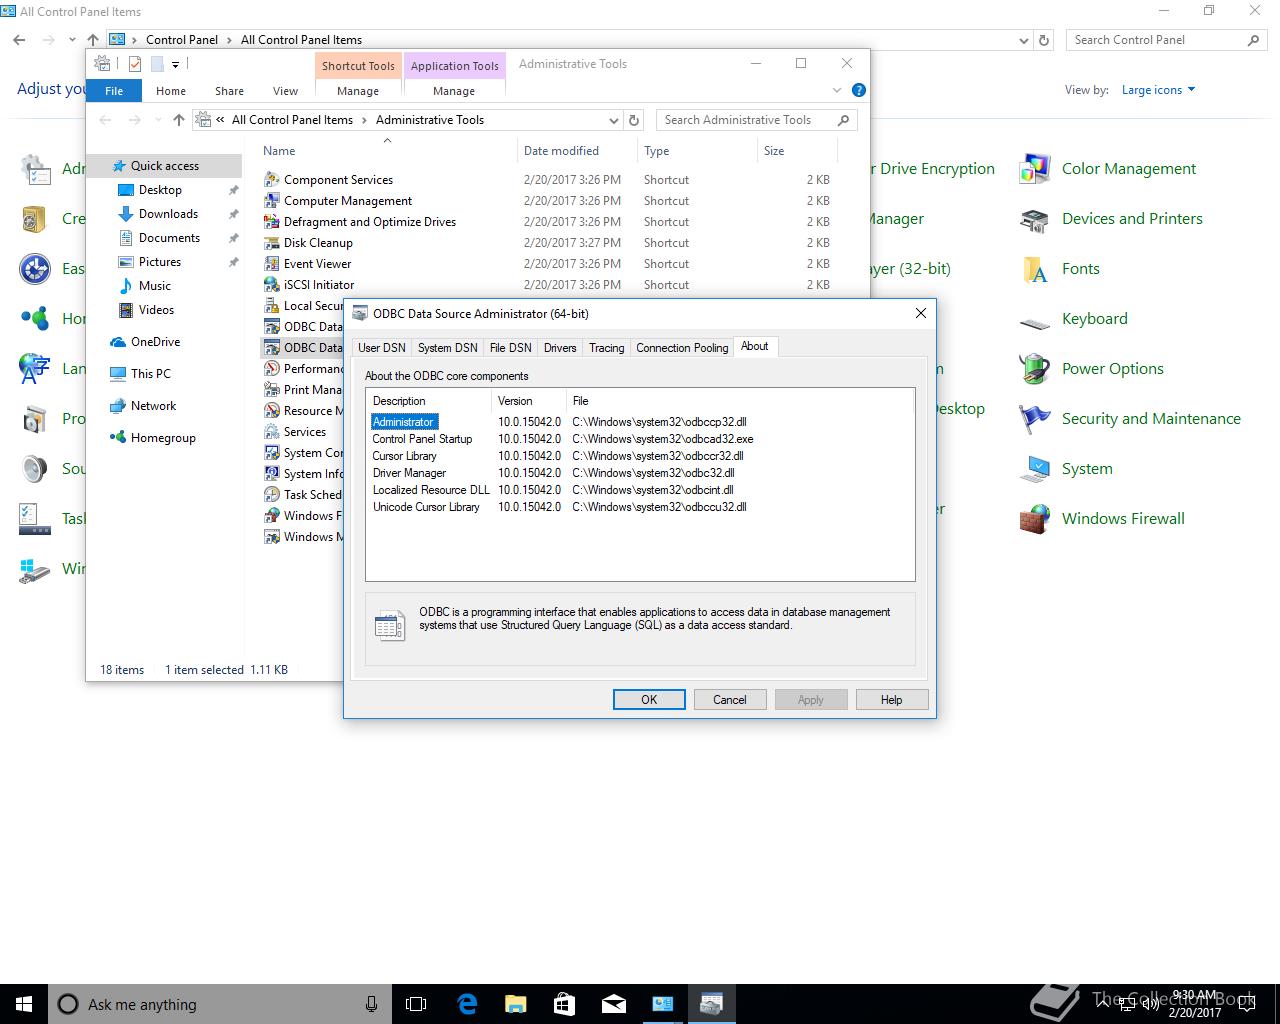The width and height of the screenshot is (1280, 1024).
Task: Click Help icon in Administrative Tools ribbon
Action: [858, 90]
